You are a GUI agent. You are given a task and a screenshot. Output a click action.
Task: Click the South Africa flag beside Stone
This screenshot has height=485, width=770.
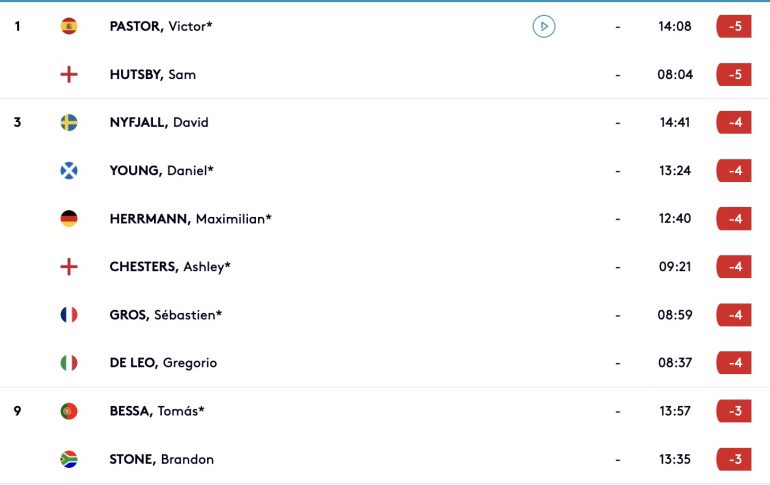click(69, 459)
